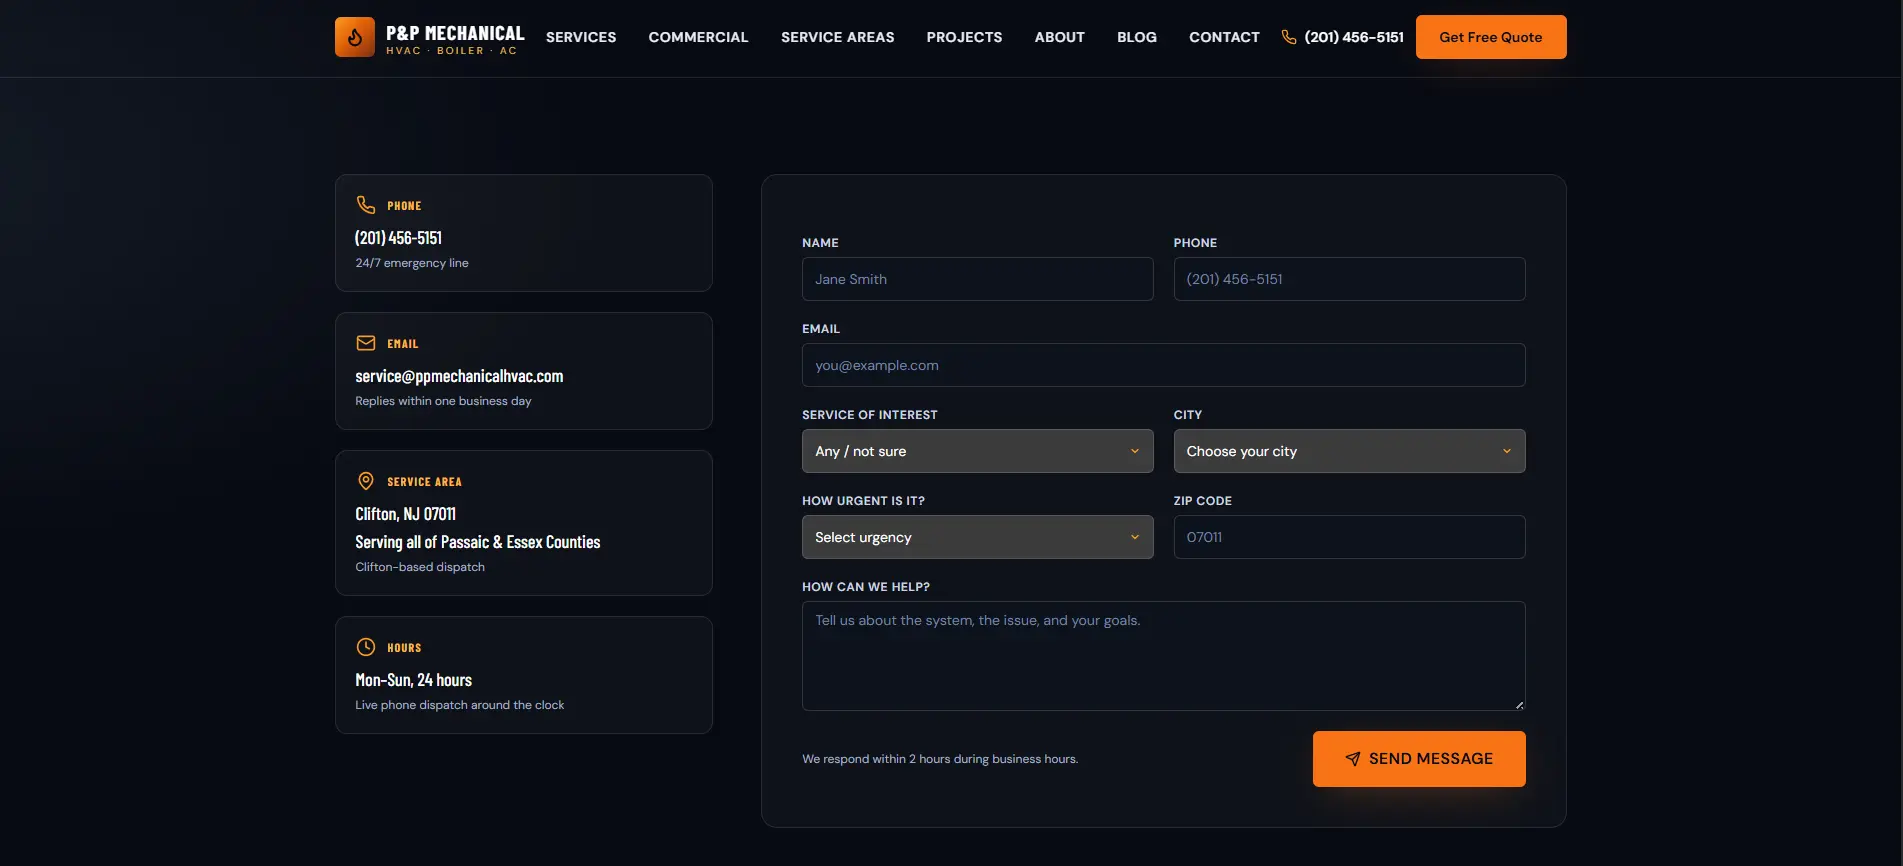This screenshot has width=1903, height=866.
Task: Click 'Clifton-based dispatch' text
Action: pos(420,567)
